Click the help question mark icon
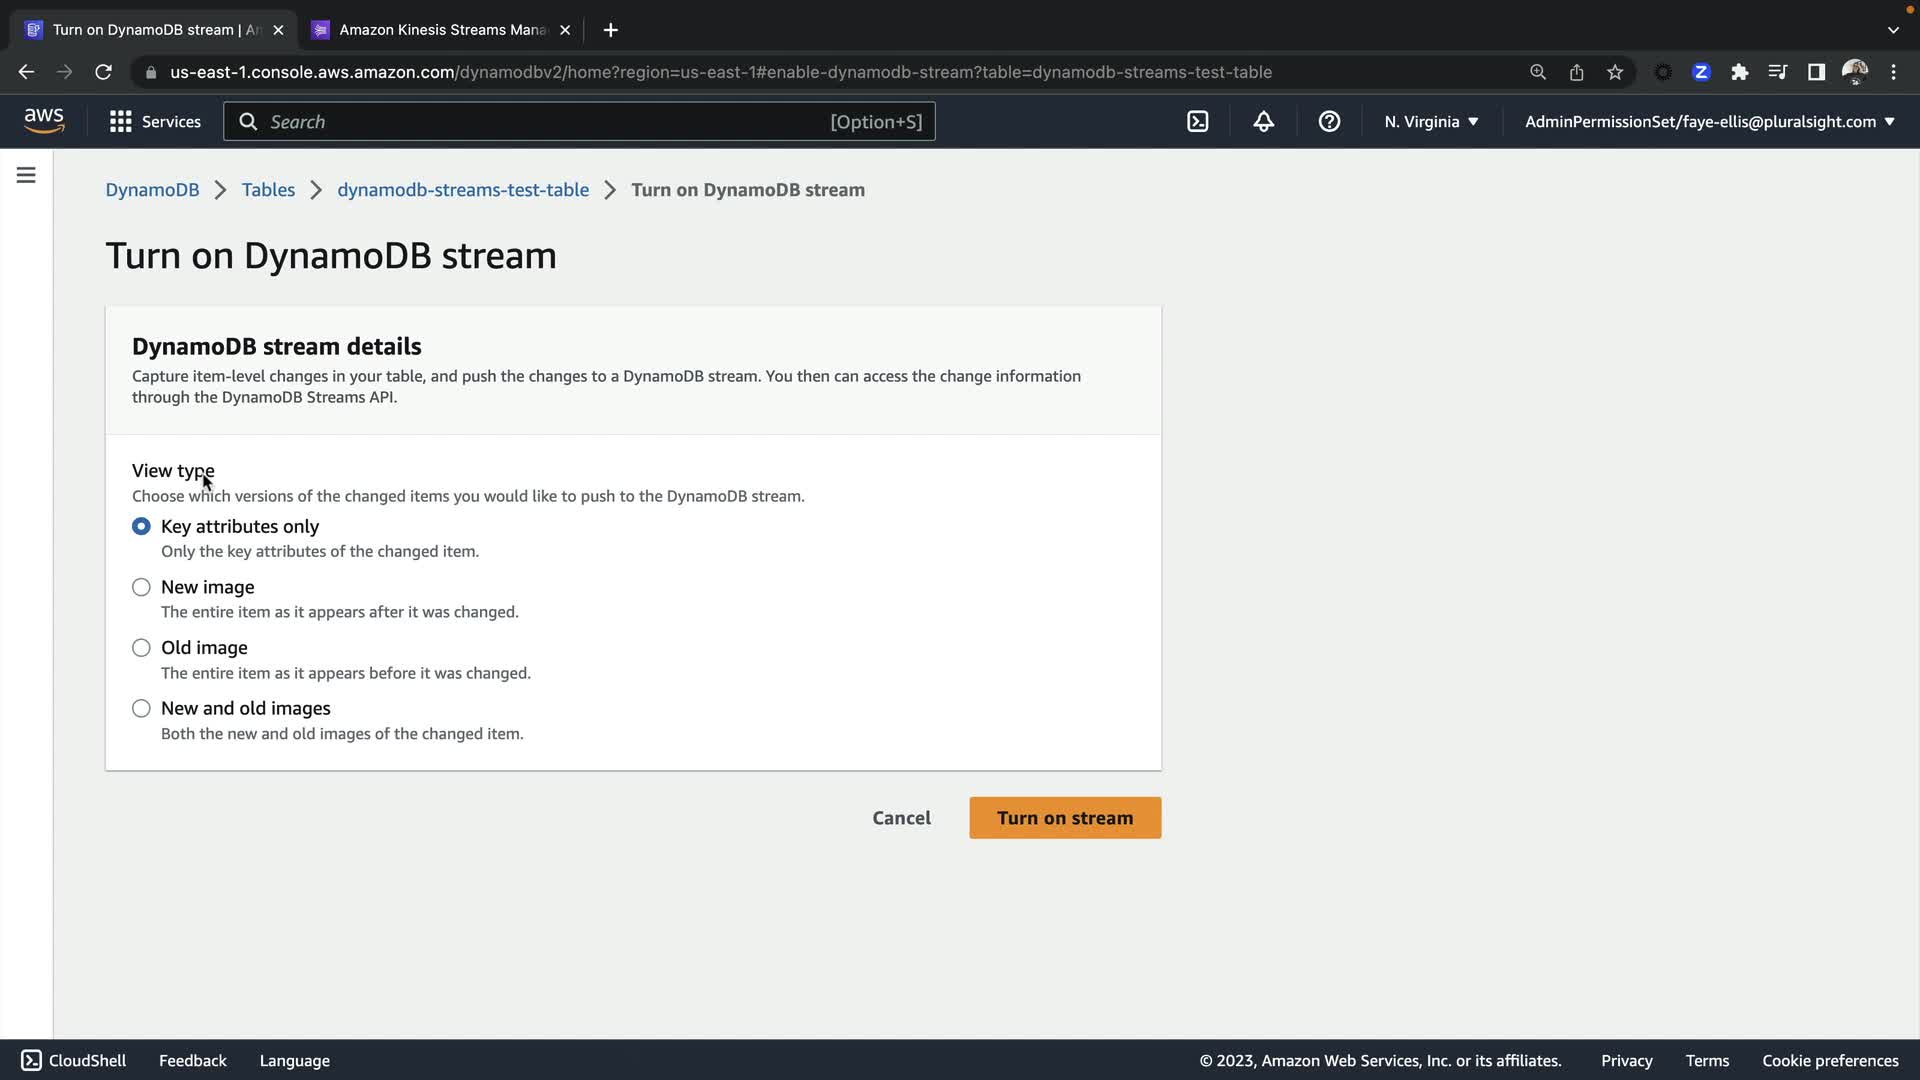The width and height of the screenshot is (1920, 1080). pyautogui.click(x=1329, y=121)
